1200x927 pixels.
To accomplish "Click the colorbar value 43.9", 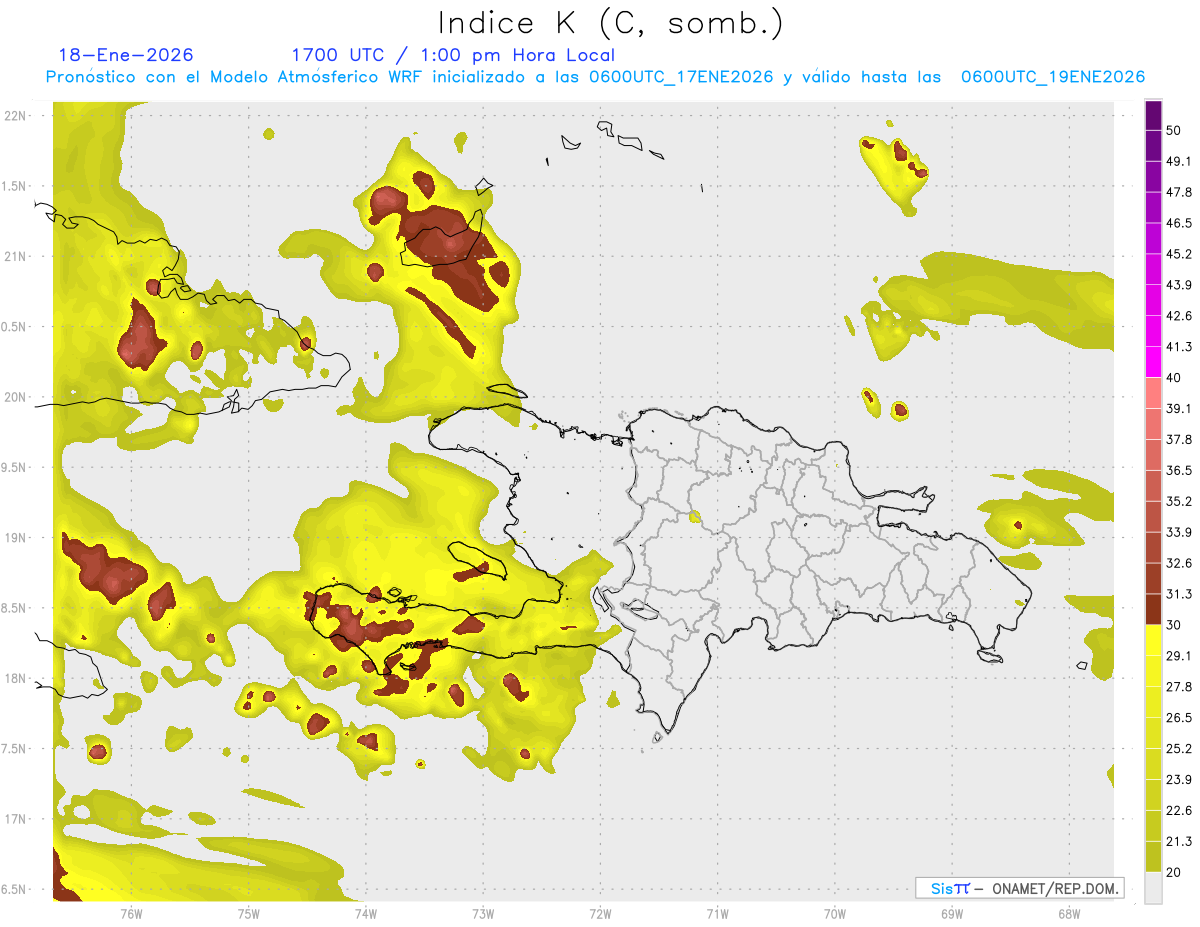I will pyautogui.click(x=1179, y=285).
